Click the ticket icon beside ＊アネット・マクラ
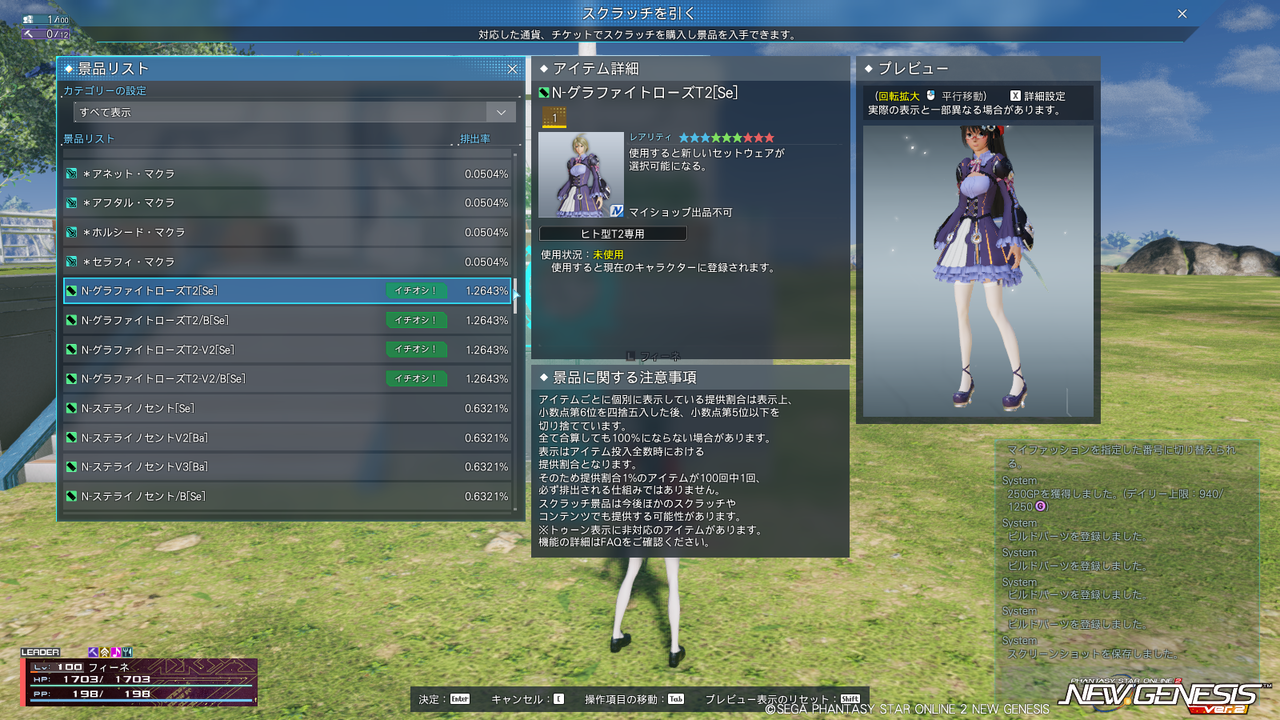This screenshot has height=720, width=1280. (x=72, y=174)
